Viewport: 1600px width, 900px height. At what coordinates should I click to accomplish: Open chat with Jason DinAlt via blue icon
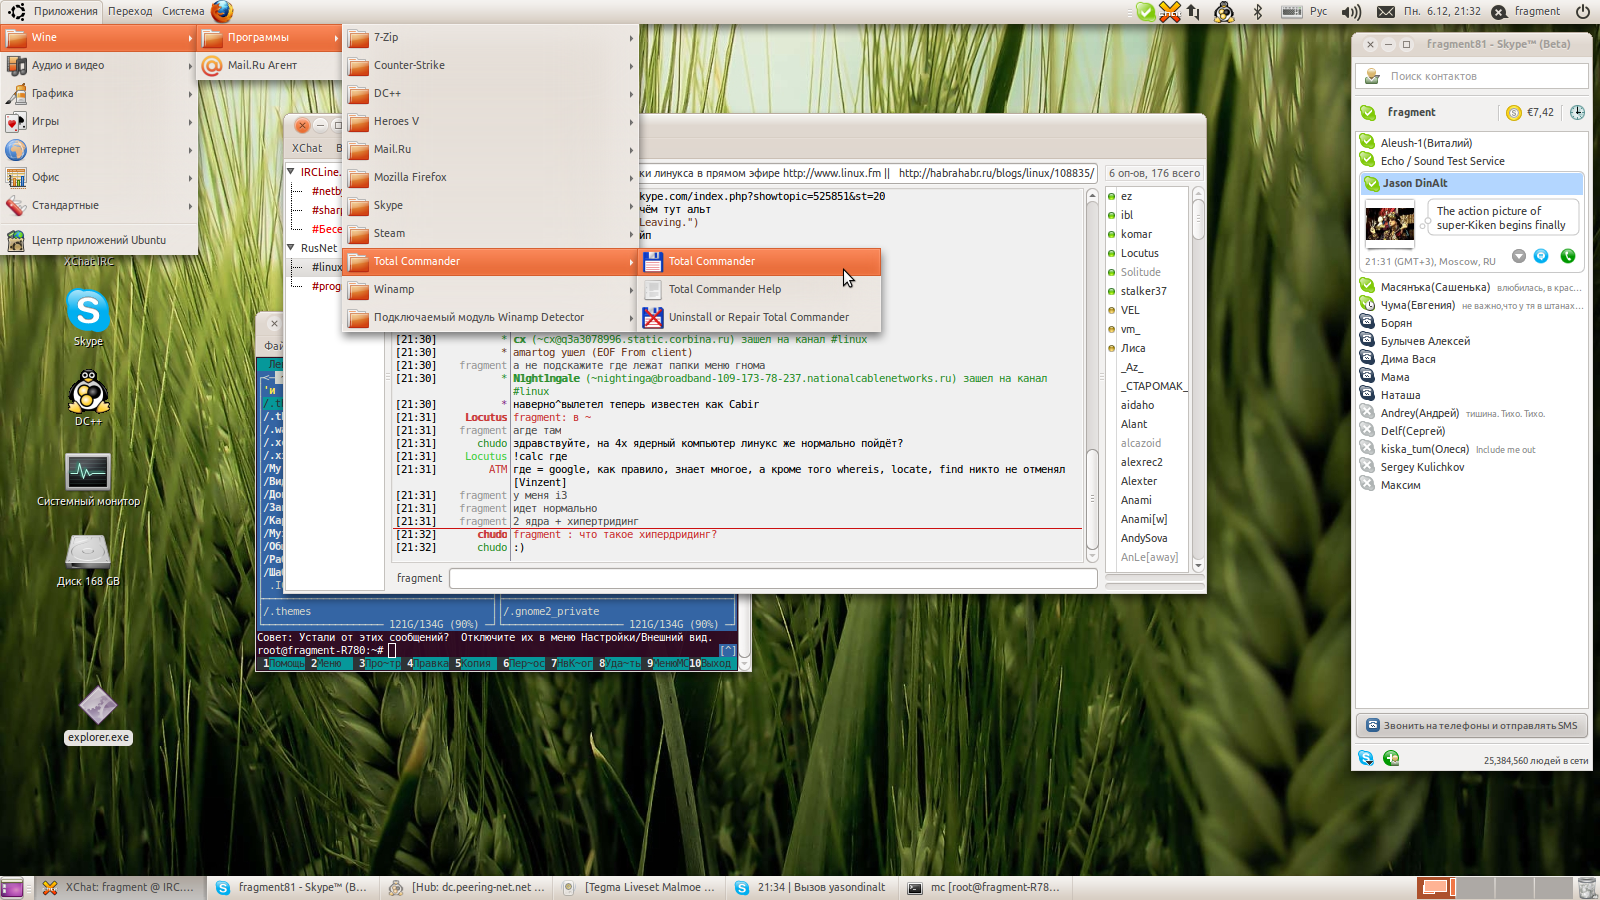coord(1541,256)
